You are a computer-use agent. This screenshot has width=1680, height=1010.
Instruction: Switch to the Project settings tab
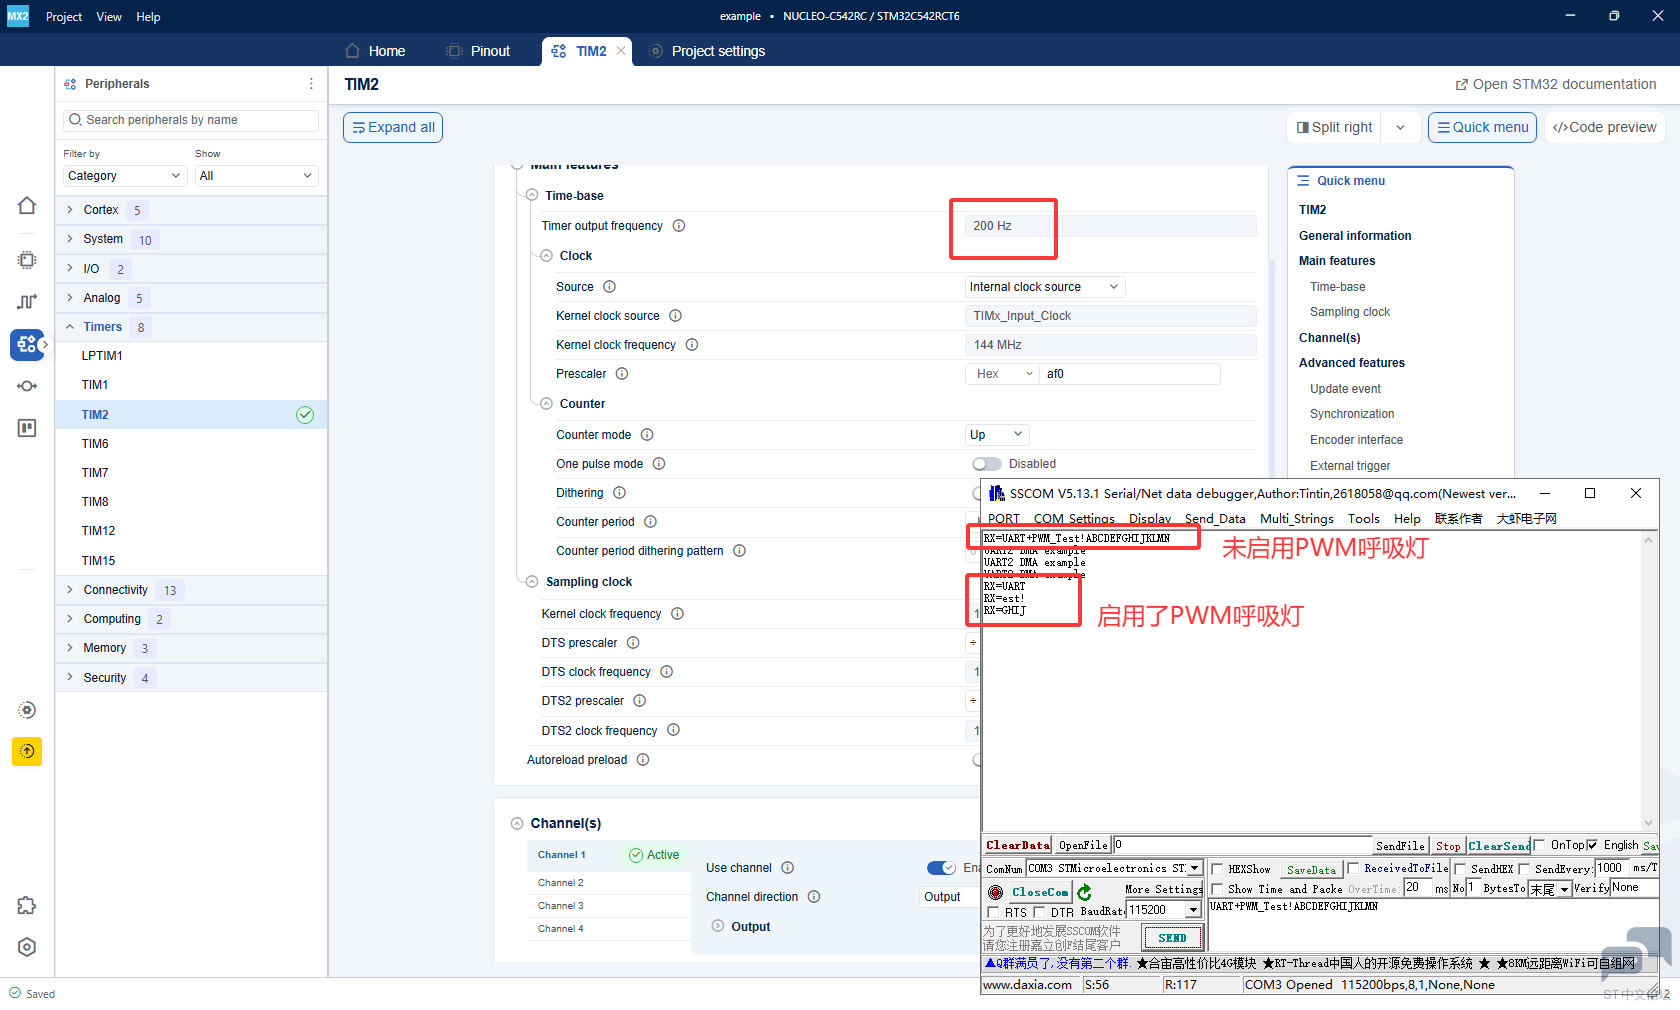coord(707,51)
